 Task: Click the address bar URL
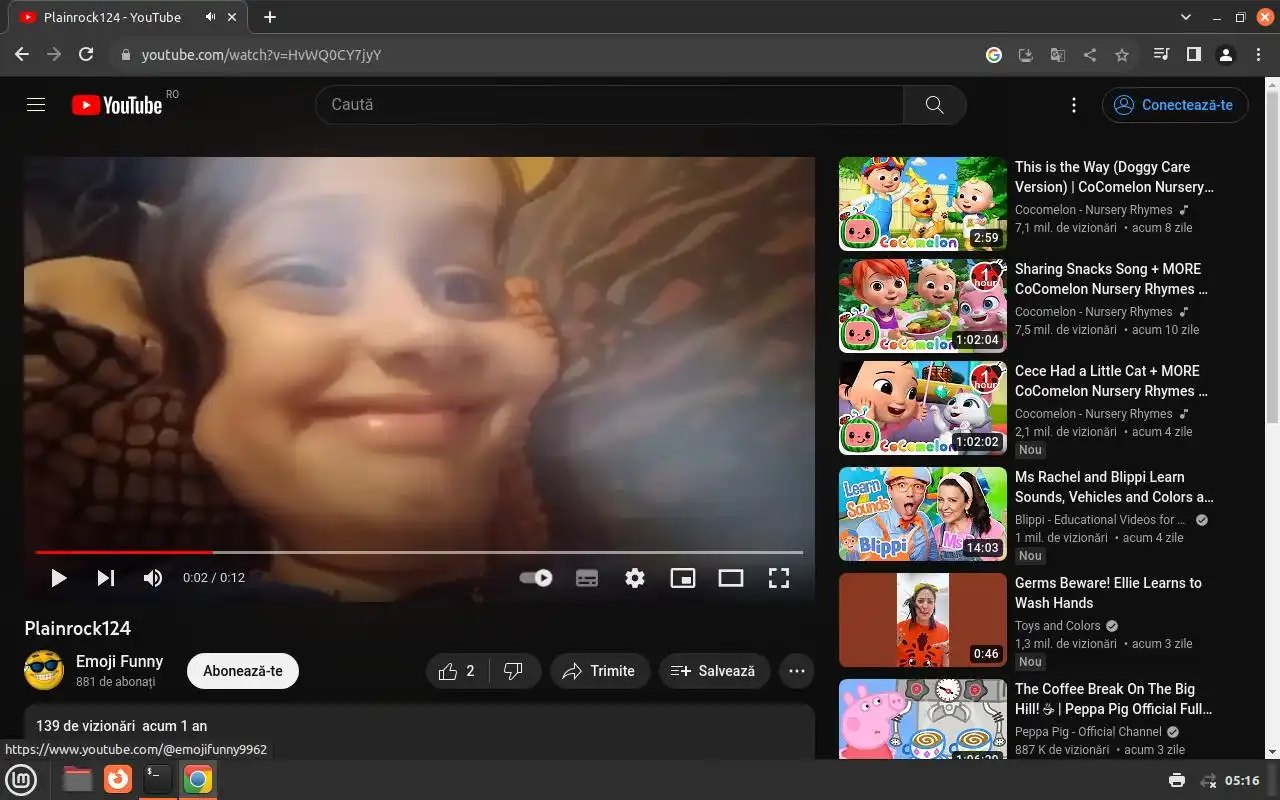point(261,55)
